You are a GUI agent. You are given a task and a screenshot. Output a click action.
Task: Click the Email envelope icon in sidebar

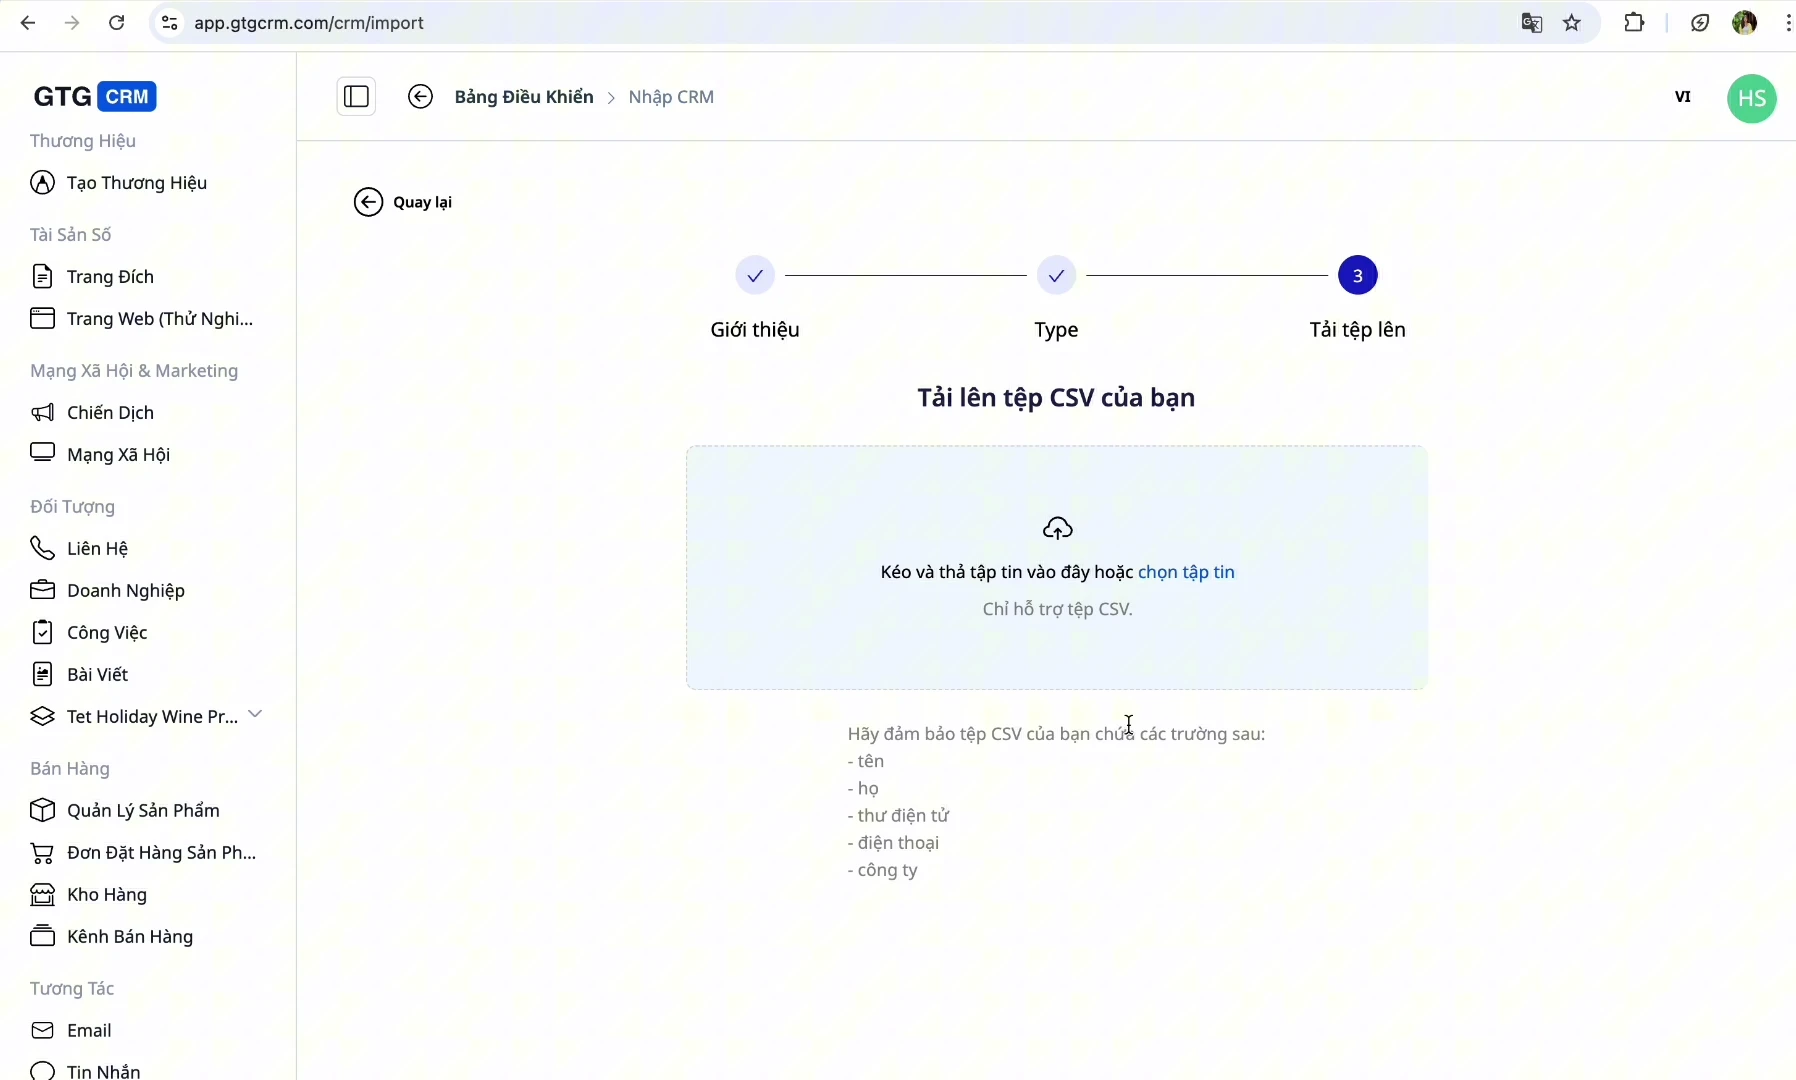(42, 1030)
